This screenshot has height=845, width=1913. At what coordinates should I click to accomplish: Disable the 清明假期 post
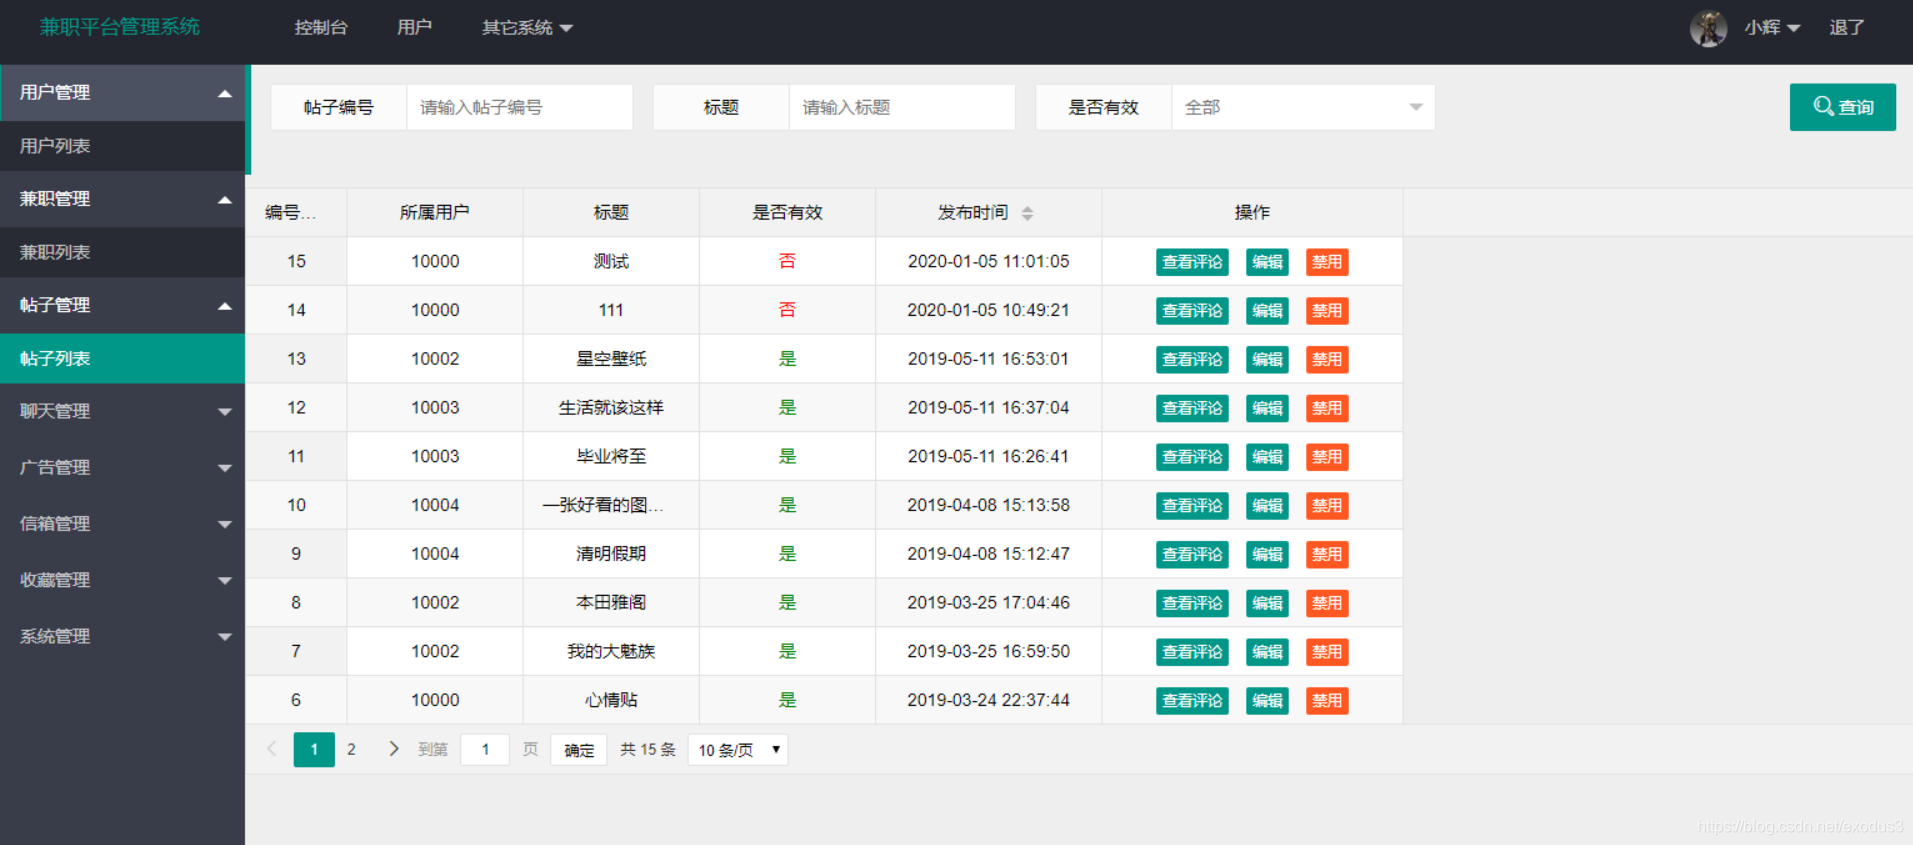point(1327,554)
